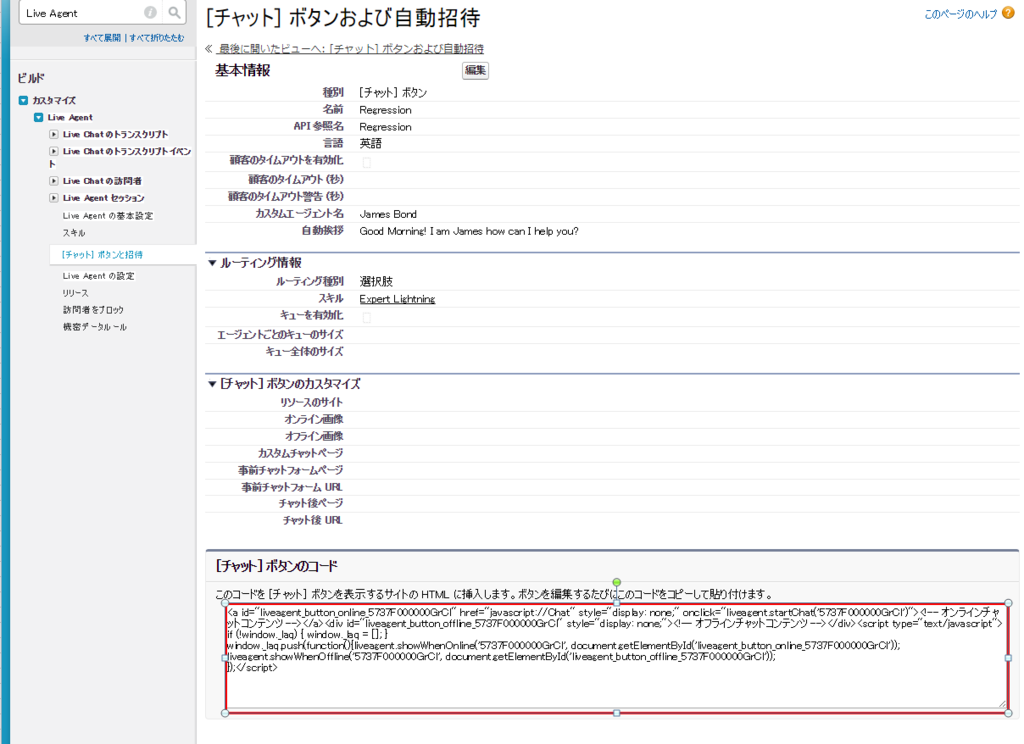
Task: Click the 基本情報 section heading
Action: coord(243,70)
